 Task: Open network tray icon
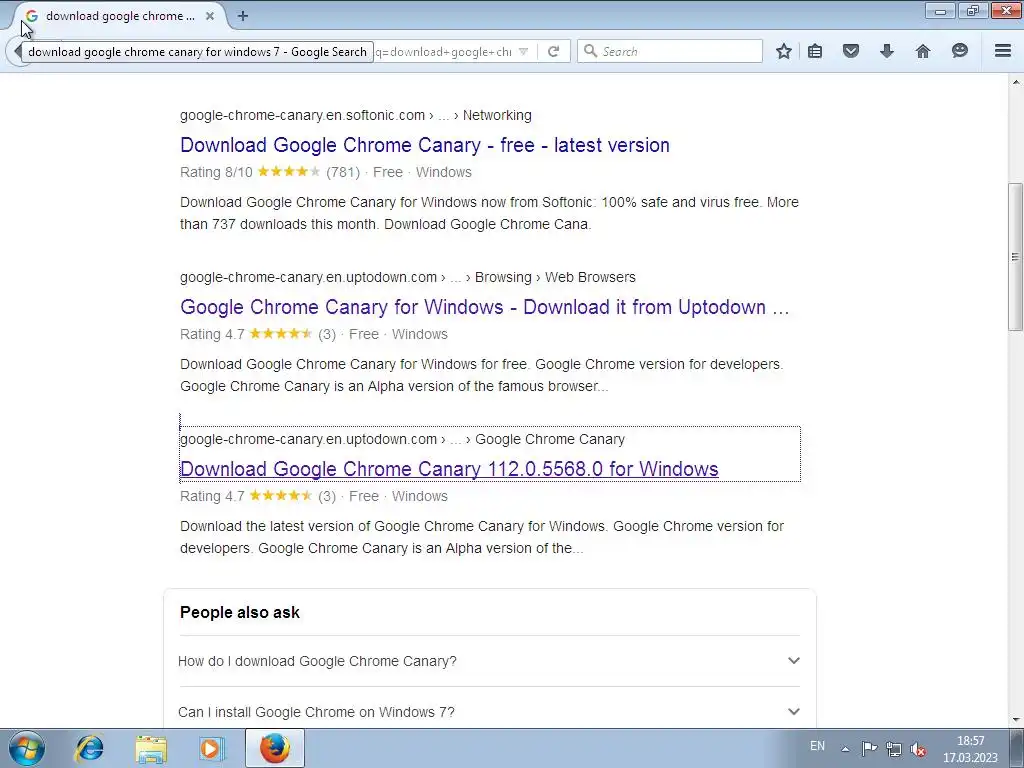point(893,748)
